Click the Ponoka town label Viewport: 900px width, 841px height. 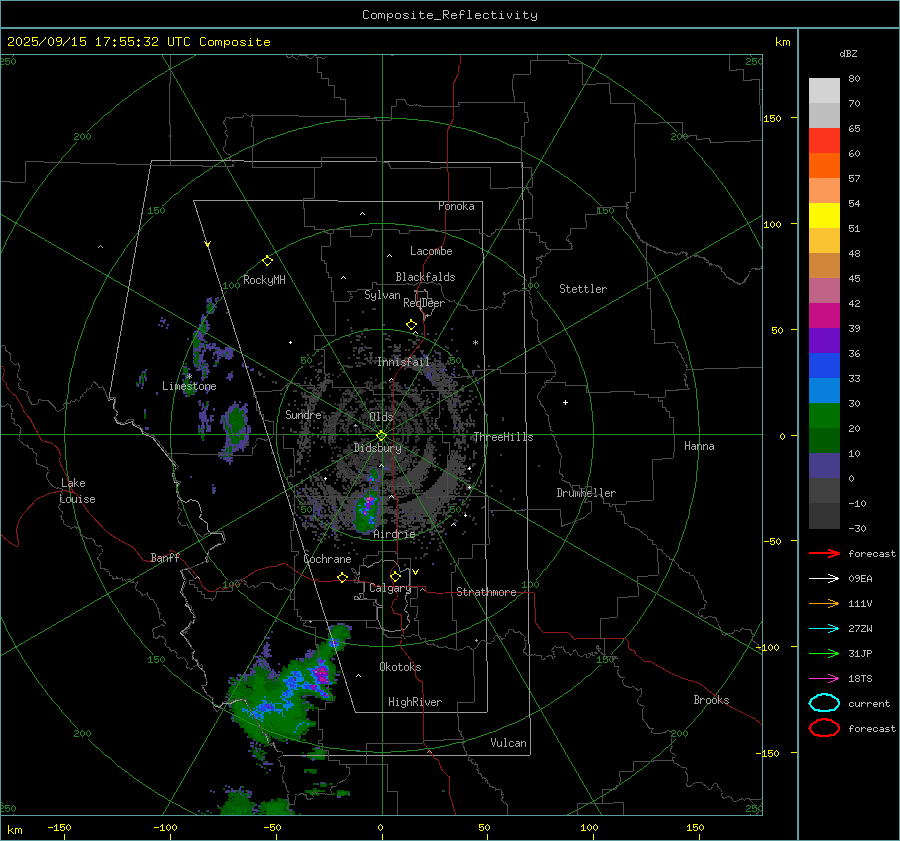(456, 206)
